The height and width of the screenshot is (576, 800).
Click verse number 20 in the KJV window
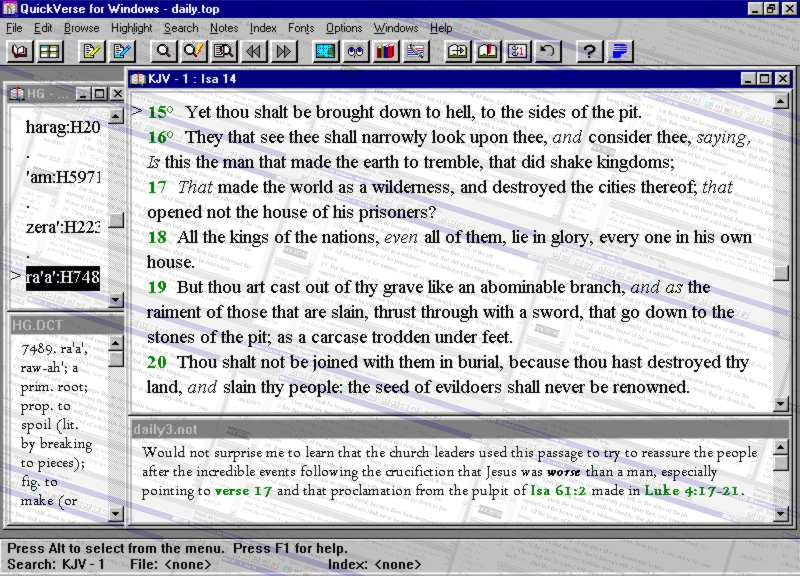pos(157,362)
